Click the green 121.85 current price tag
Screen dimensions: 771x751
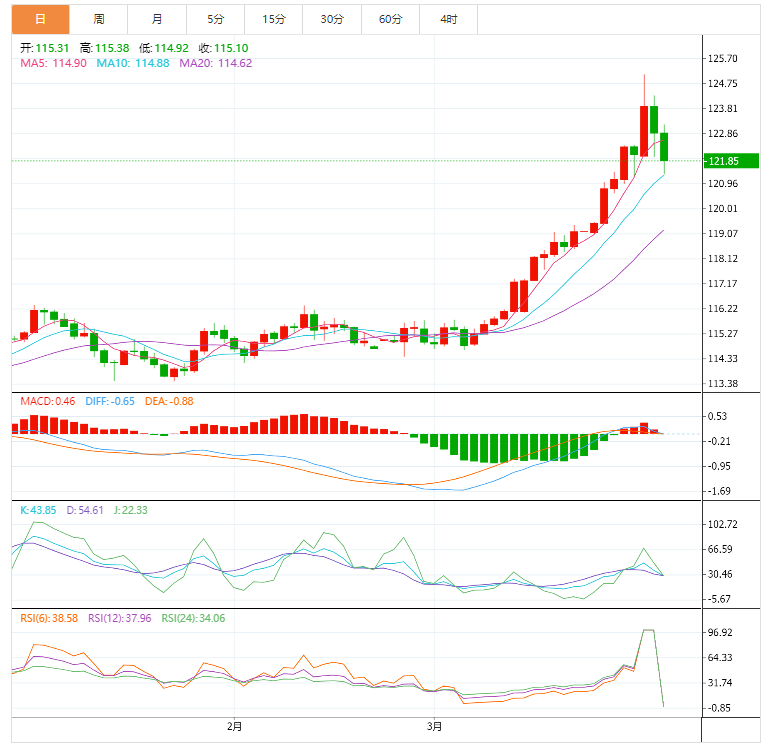[x=731, y=161]
